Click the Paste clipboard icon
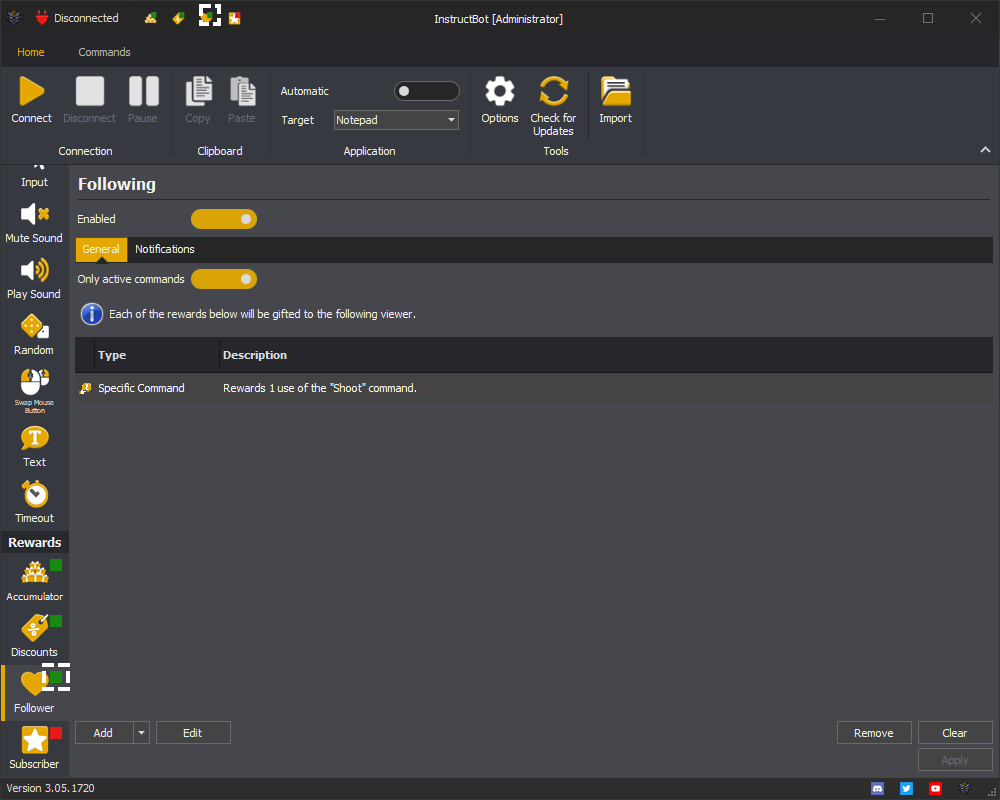Image resolution: width=1000 pixels, height=800 pixels. 242,91
